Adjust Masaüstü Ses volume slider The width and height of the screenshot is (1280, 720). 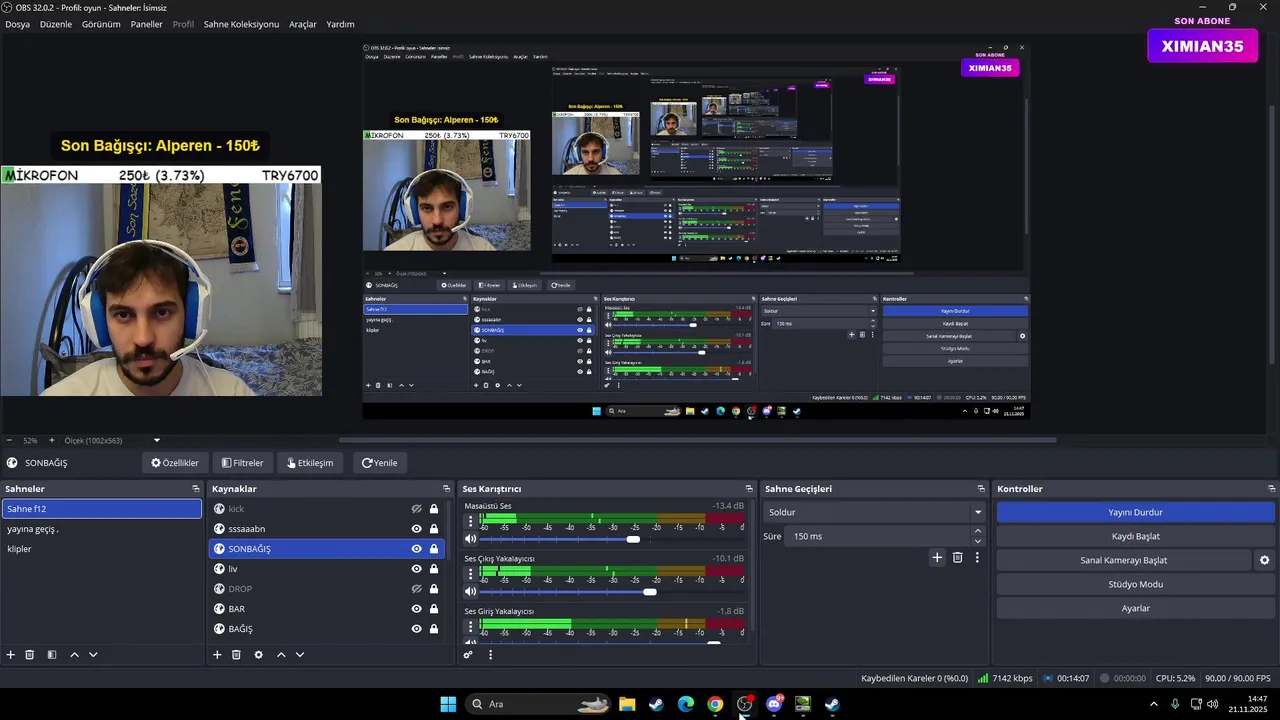point(633,539)
